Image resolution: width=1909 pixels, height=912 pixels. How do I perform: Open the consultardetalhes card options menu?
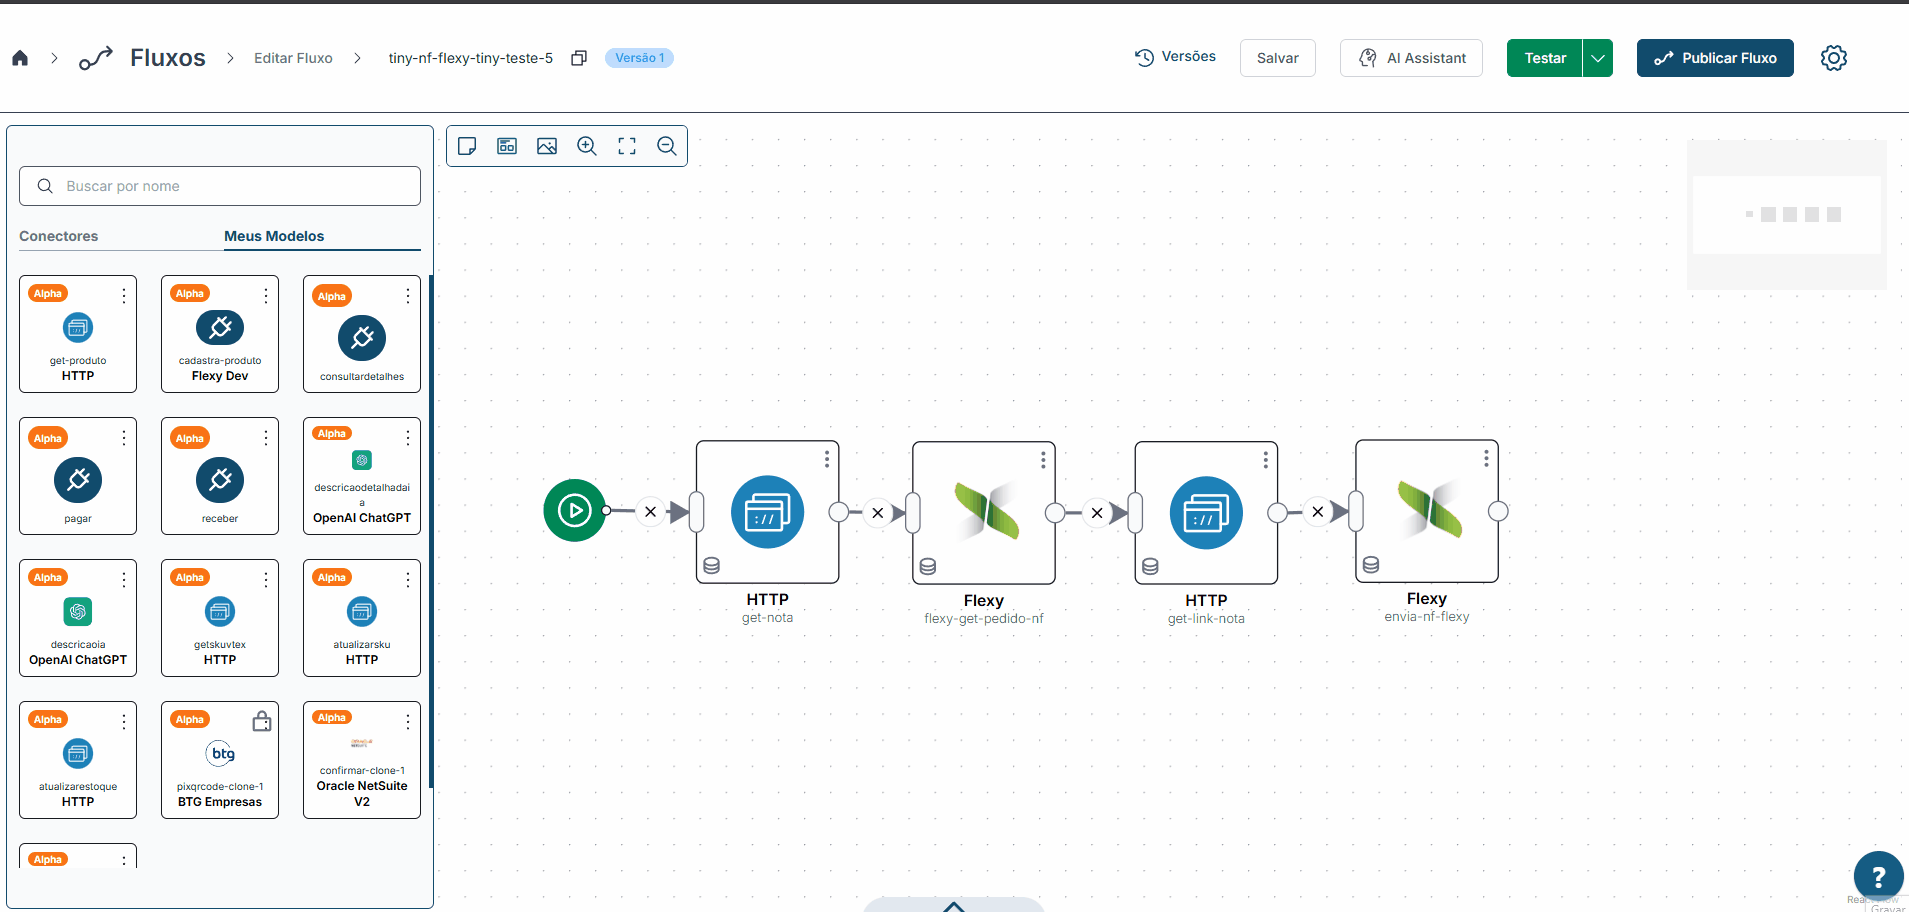point(408,296)
